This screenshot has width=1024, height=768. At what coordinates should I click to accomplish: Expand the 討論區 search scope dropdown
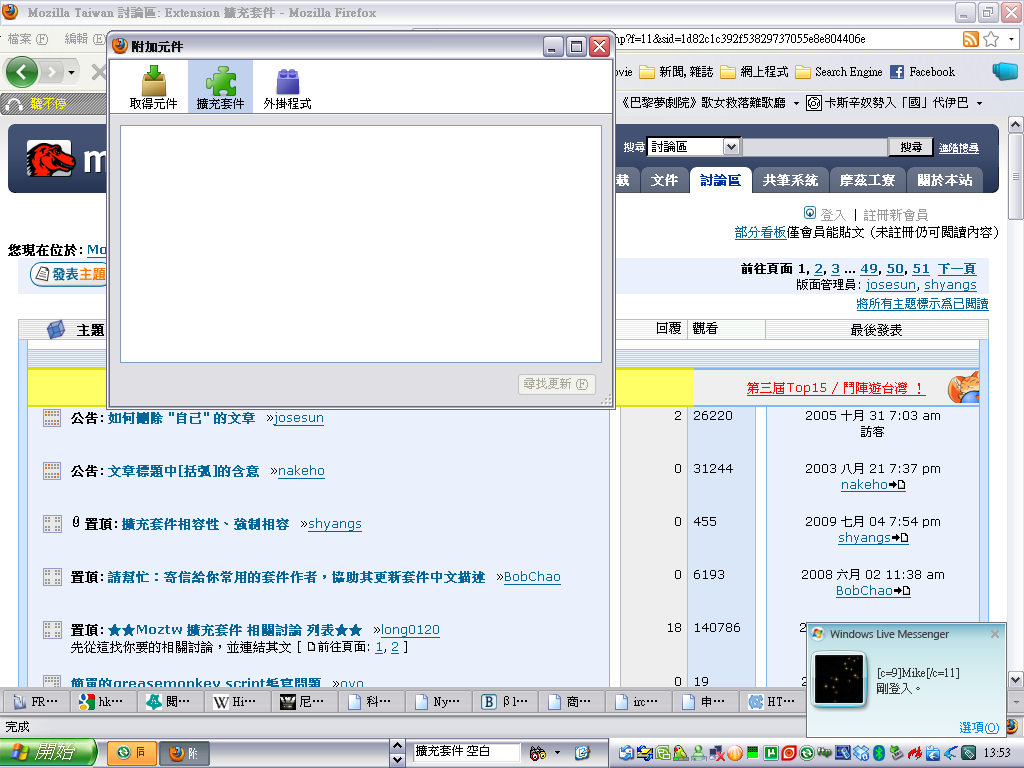tap(731, 147)
